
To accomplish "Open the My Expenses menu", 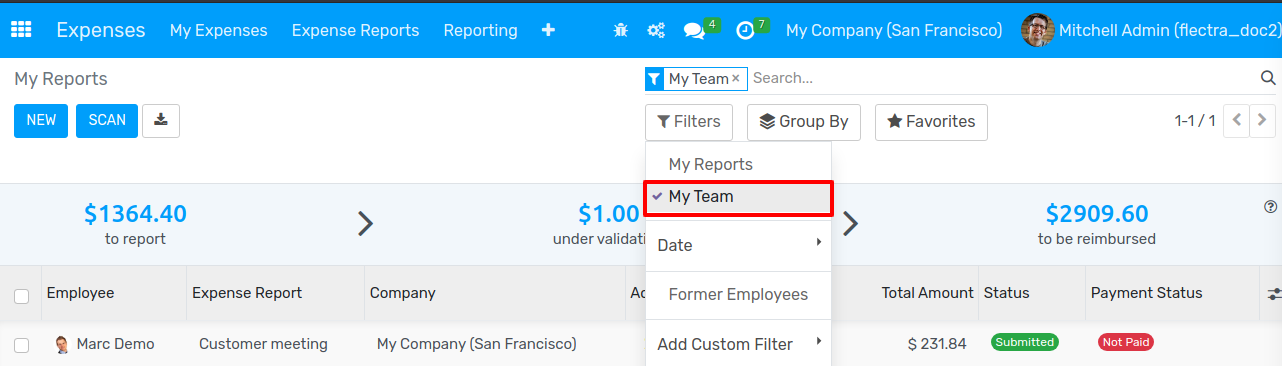I will coord(219,31).
